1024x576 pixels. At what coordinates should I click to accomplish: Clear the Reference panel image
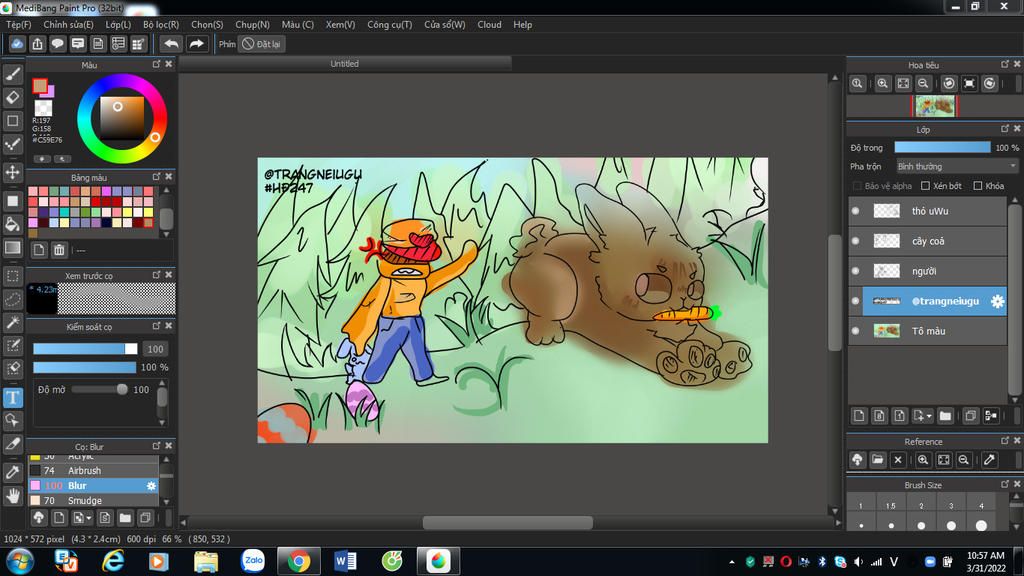tap(898, 460)
